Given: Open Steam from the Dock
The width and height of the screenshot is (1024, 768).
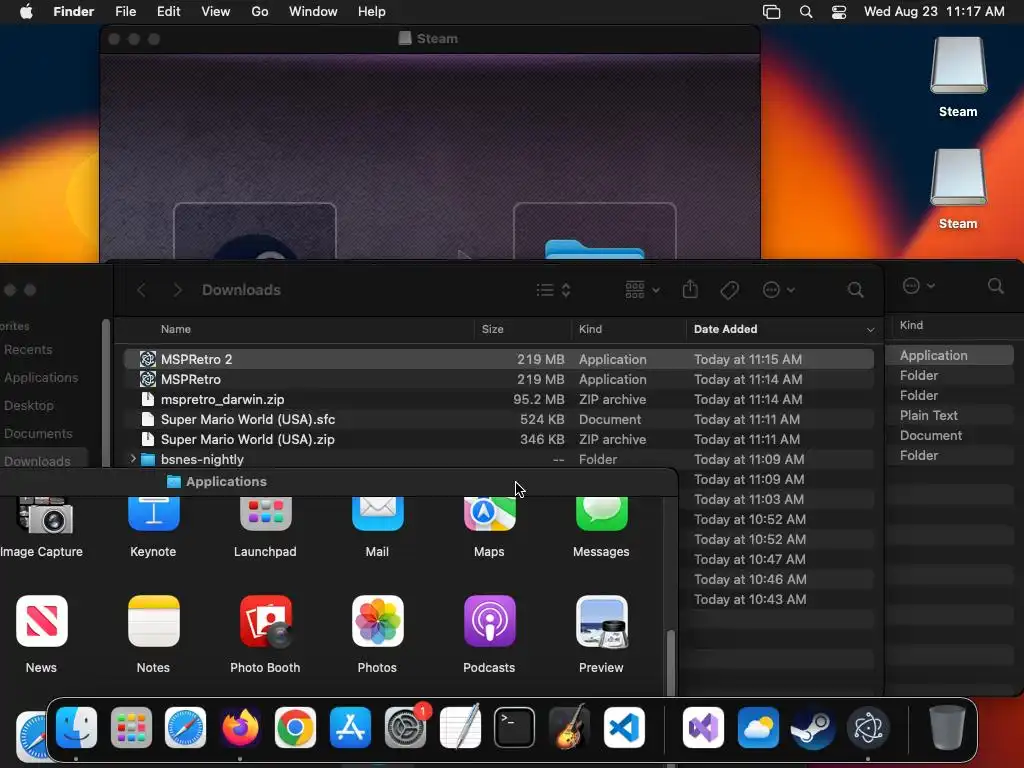Looking at the screenshot, I should (x=813, y=728).
